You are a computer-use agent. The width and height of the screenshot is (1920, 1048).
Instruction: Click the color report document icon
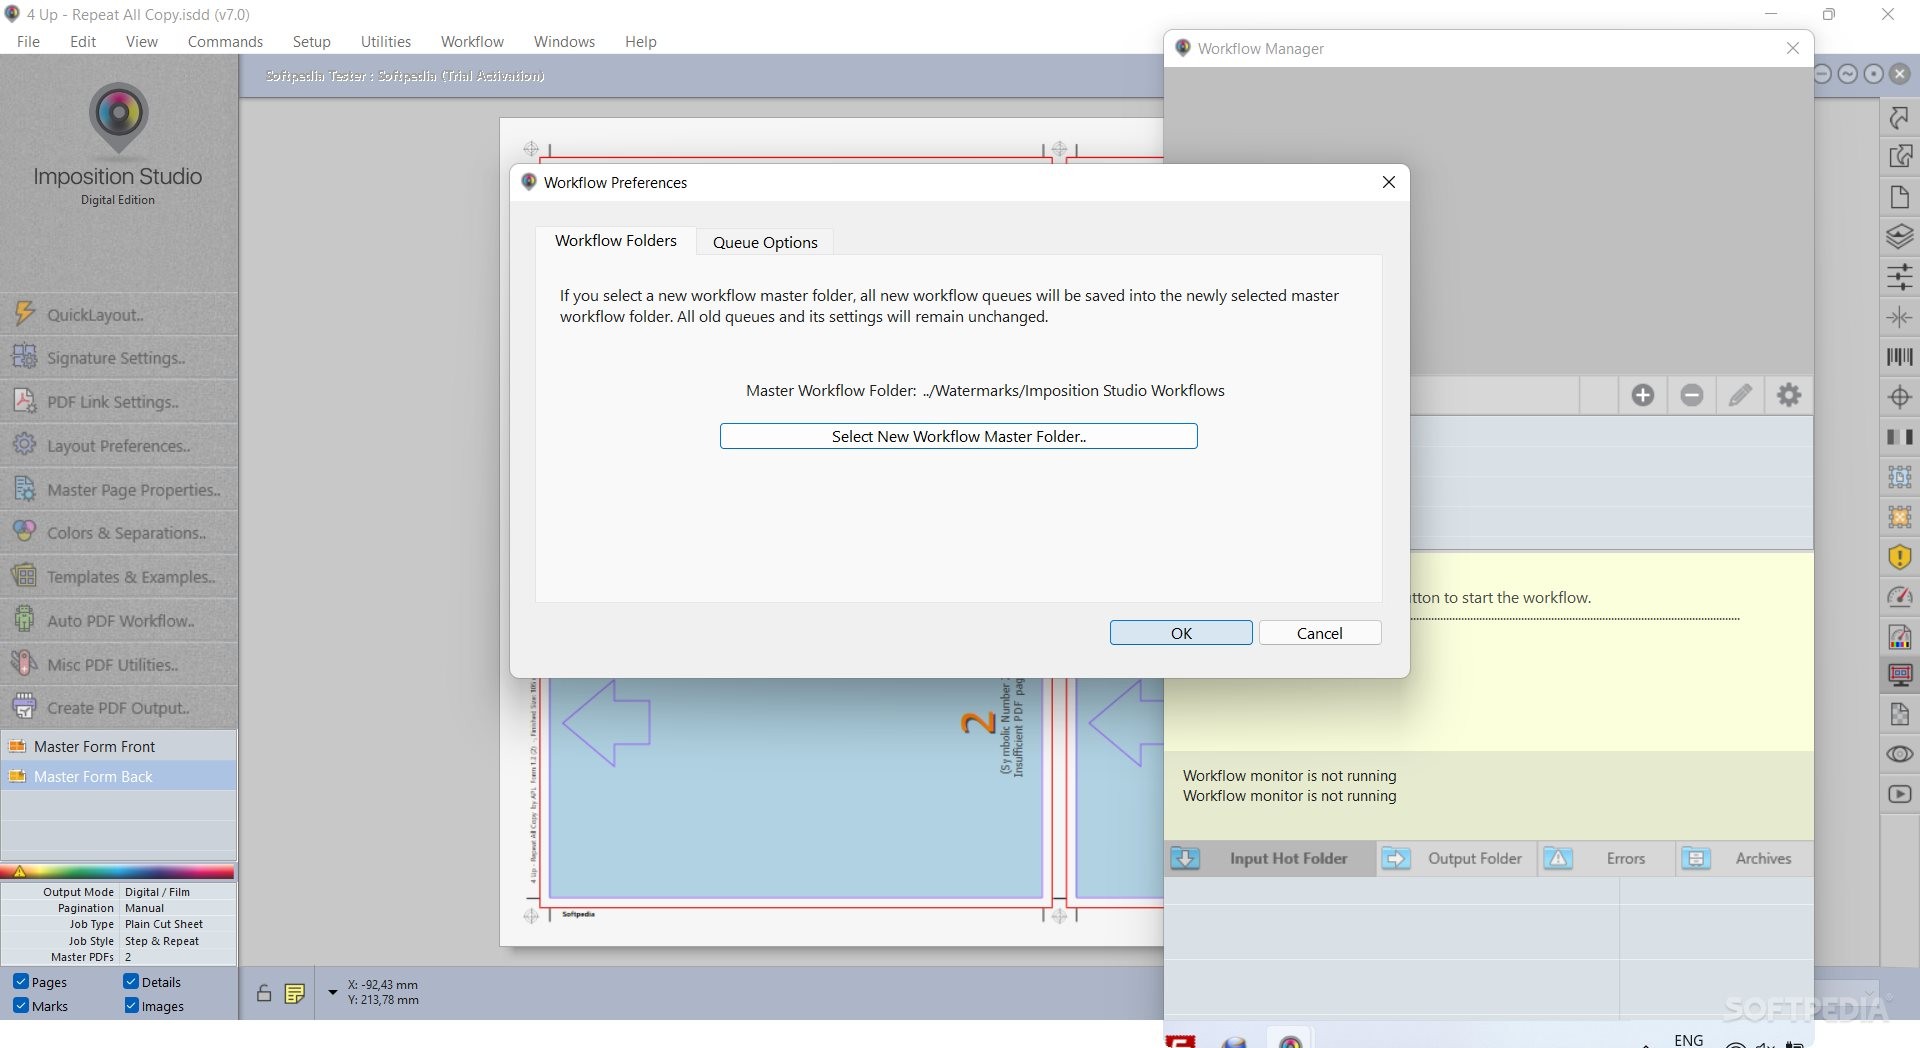point(1899,636)
